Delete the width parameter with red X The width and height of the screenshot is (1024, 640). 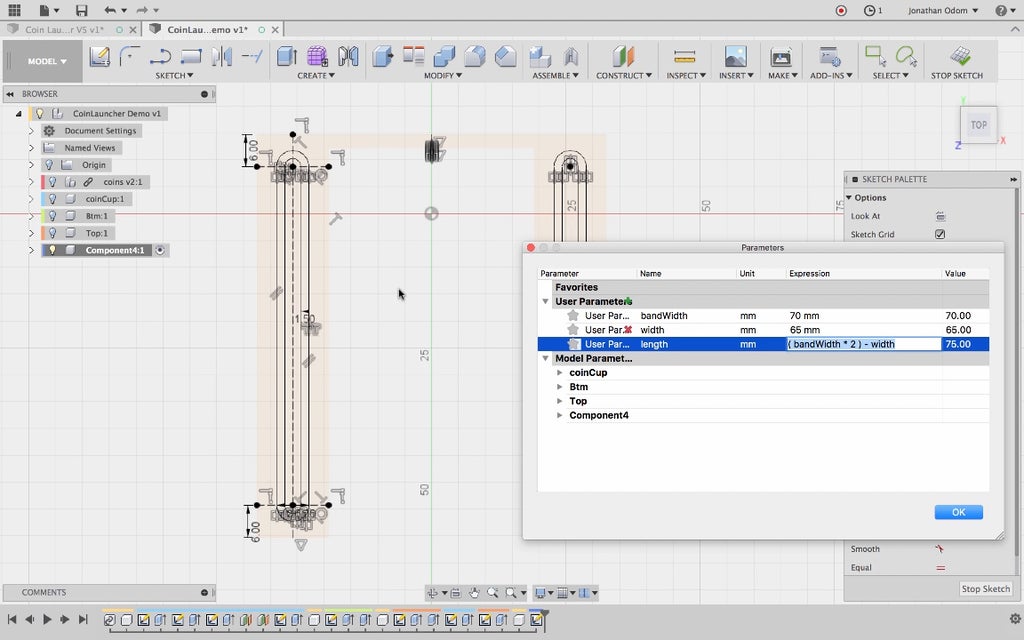point(628,330)
